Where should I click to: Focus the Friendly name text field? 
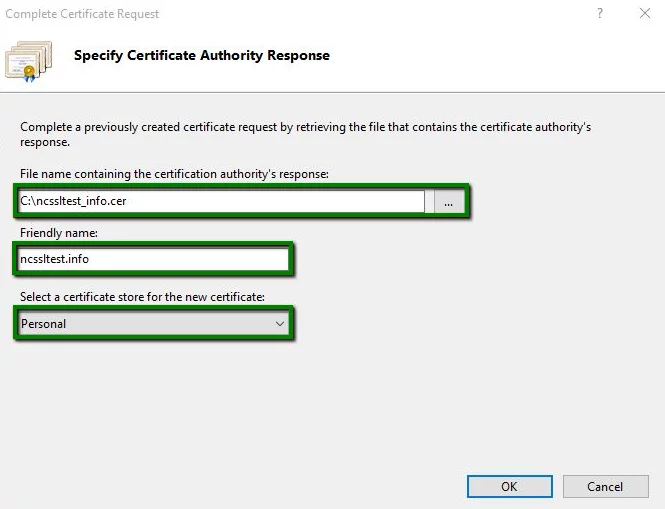pyautogui.click(x=152, y=260)
